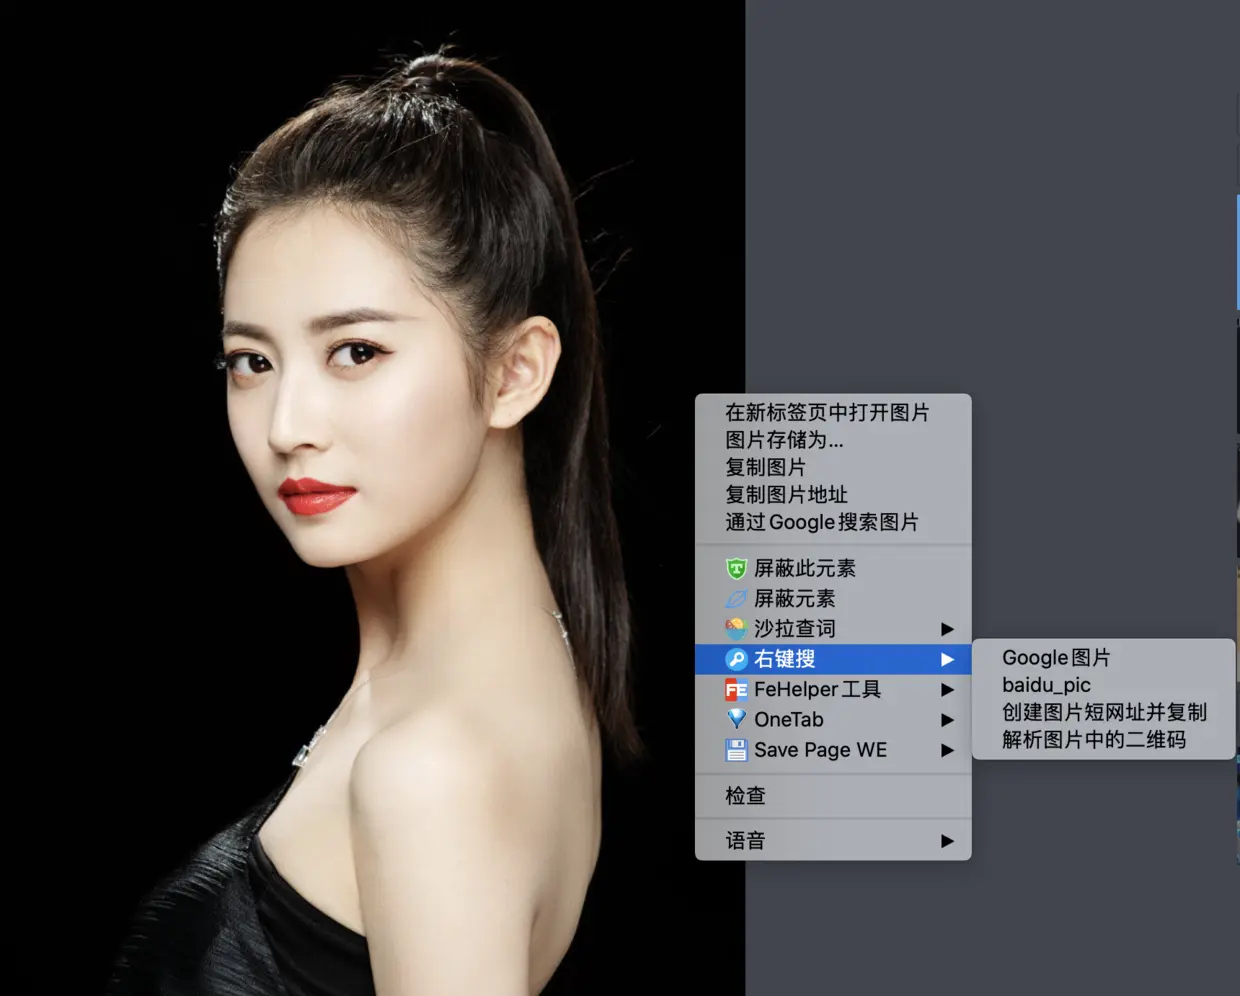Image resolution: width=1240 pixels, height=996 pixels.
Task: Expand the 语音 submenu arrow
Action: coord(947,841)
